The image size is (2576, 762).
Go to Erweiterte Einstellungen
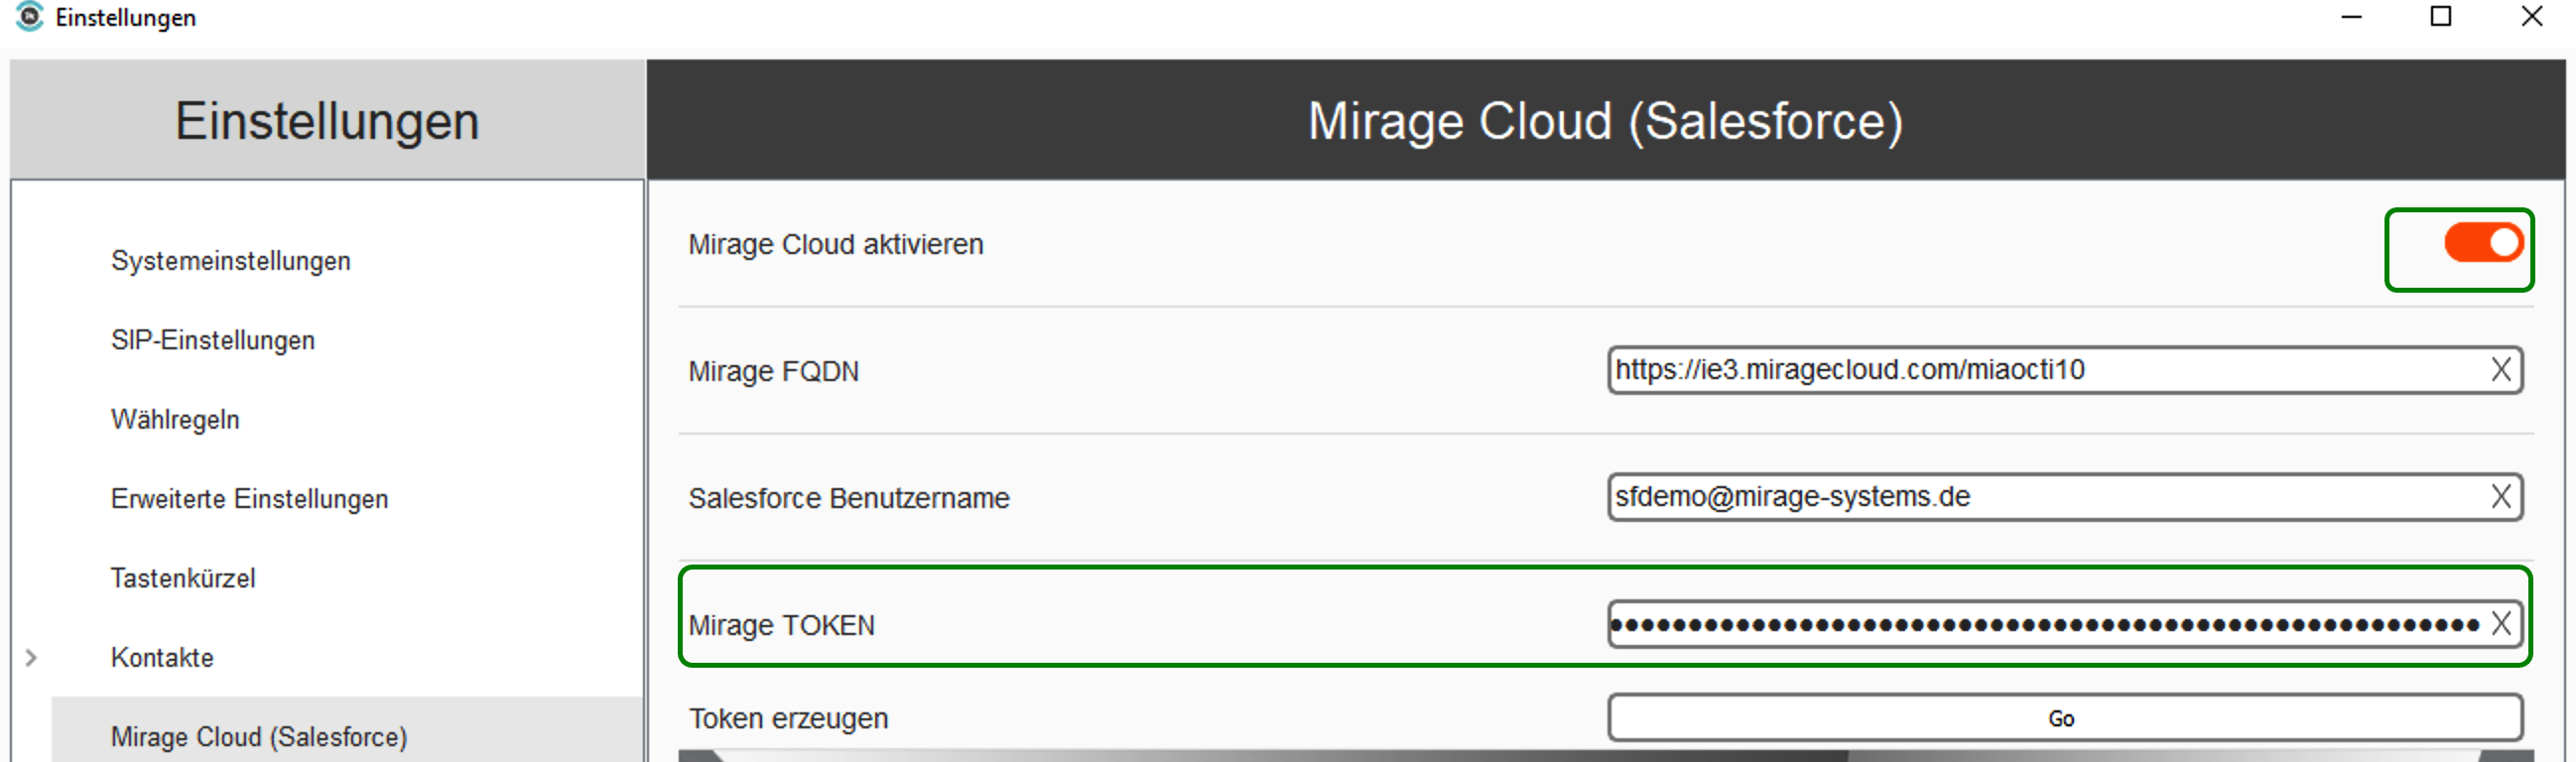[x=249, y=499]
